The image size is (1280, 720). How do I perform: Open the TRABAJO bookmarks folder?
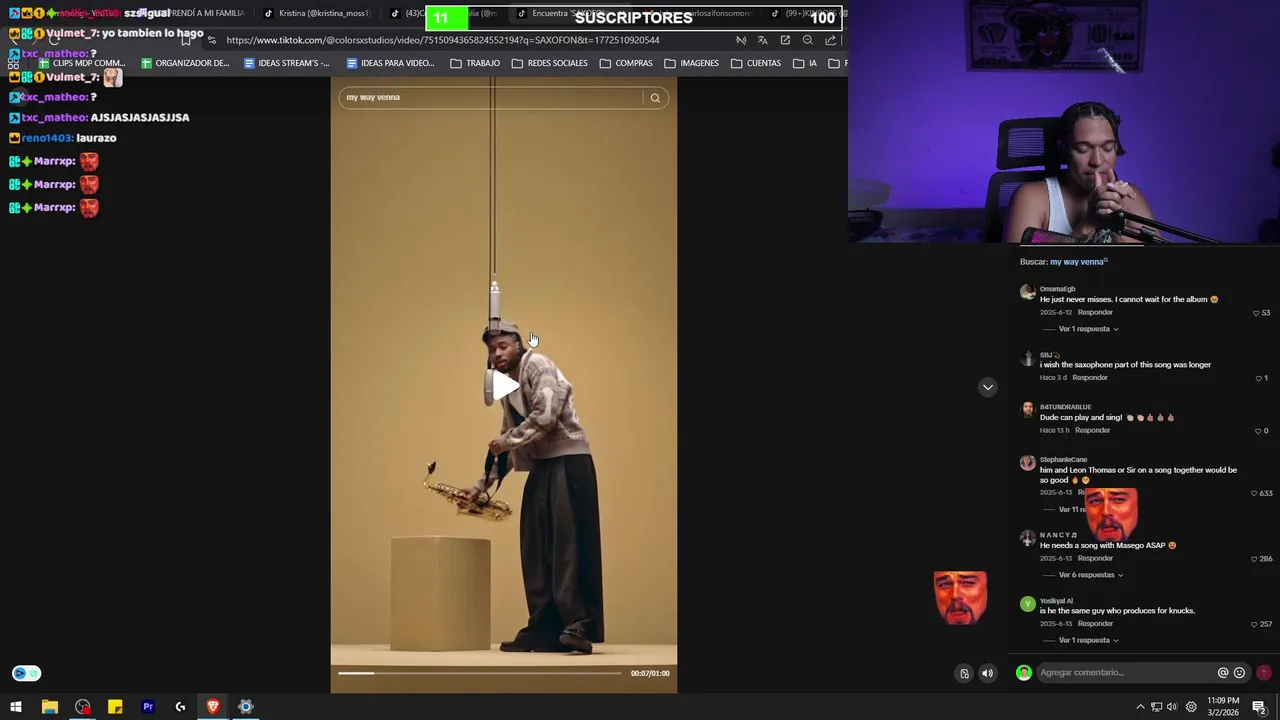475,63
